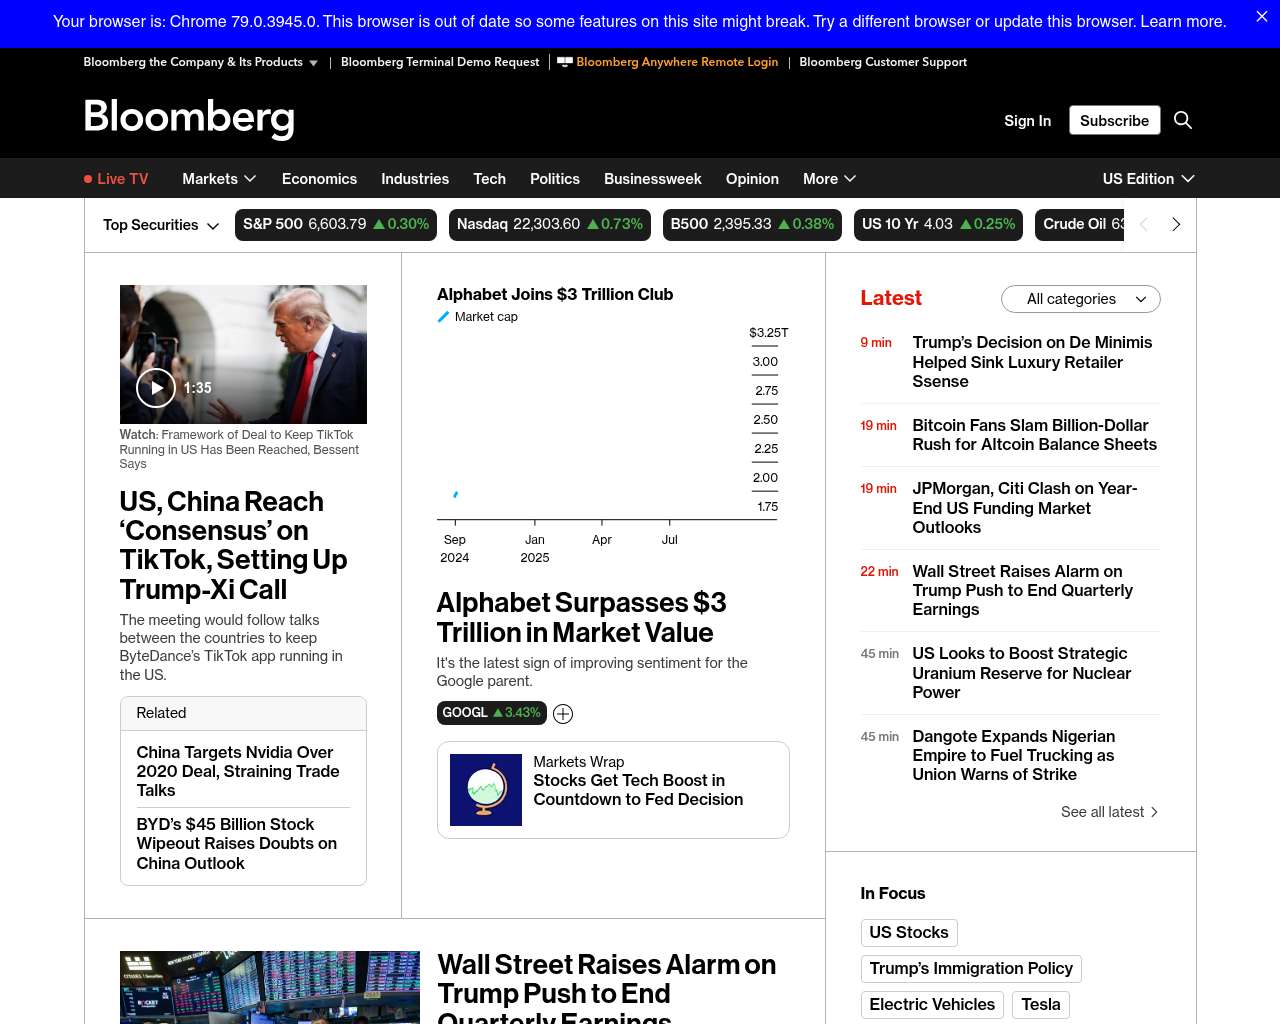Open Alphabet Surpasses $3 Trillion headline
1280x1024 pixels.
581,617
